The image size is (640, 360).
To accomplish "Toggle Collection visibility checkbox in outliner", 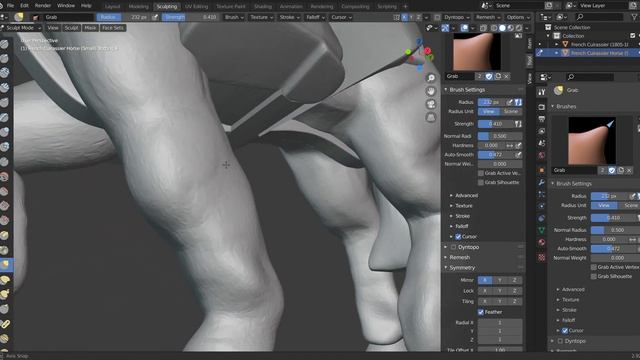I will tap(632, 36).
